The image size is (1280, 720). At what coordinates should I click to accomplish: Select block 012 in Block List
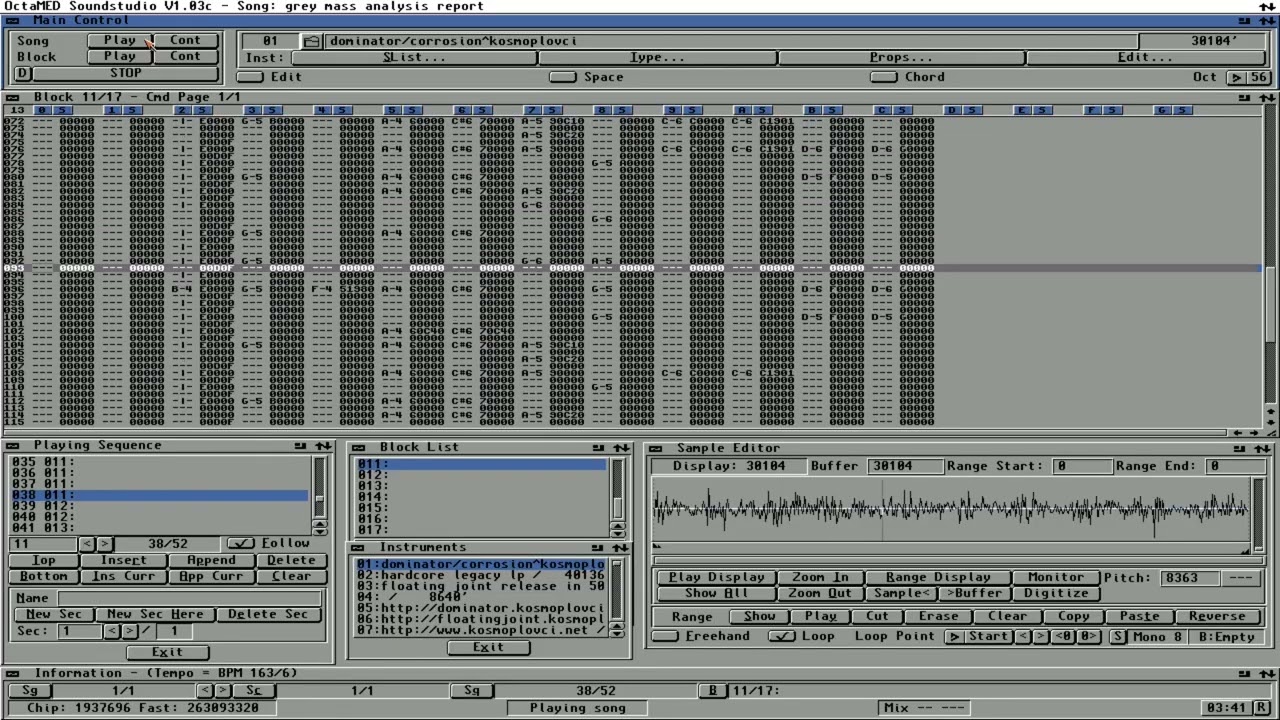coord(481,476)
